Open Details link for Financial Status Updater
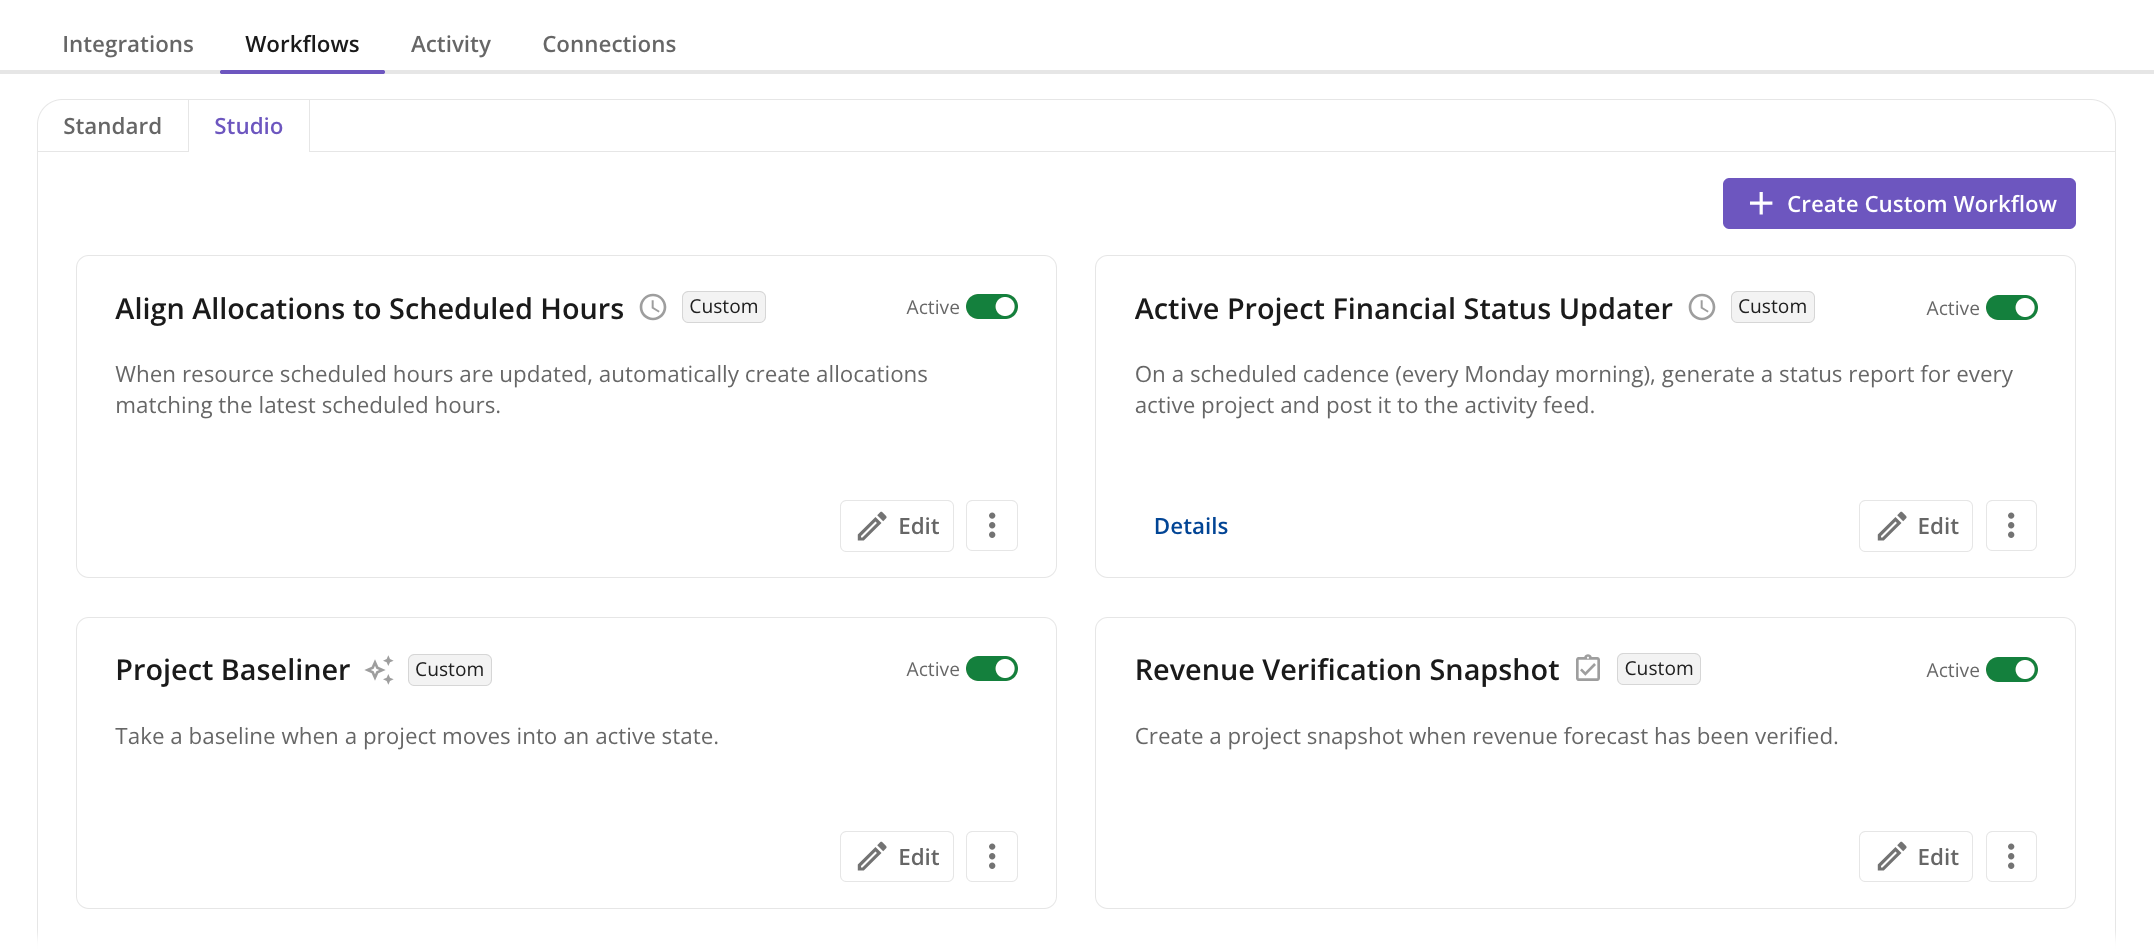 [1190, 526]
